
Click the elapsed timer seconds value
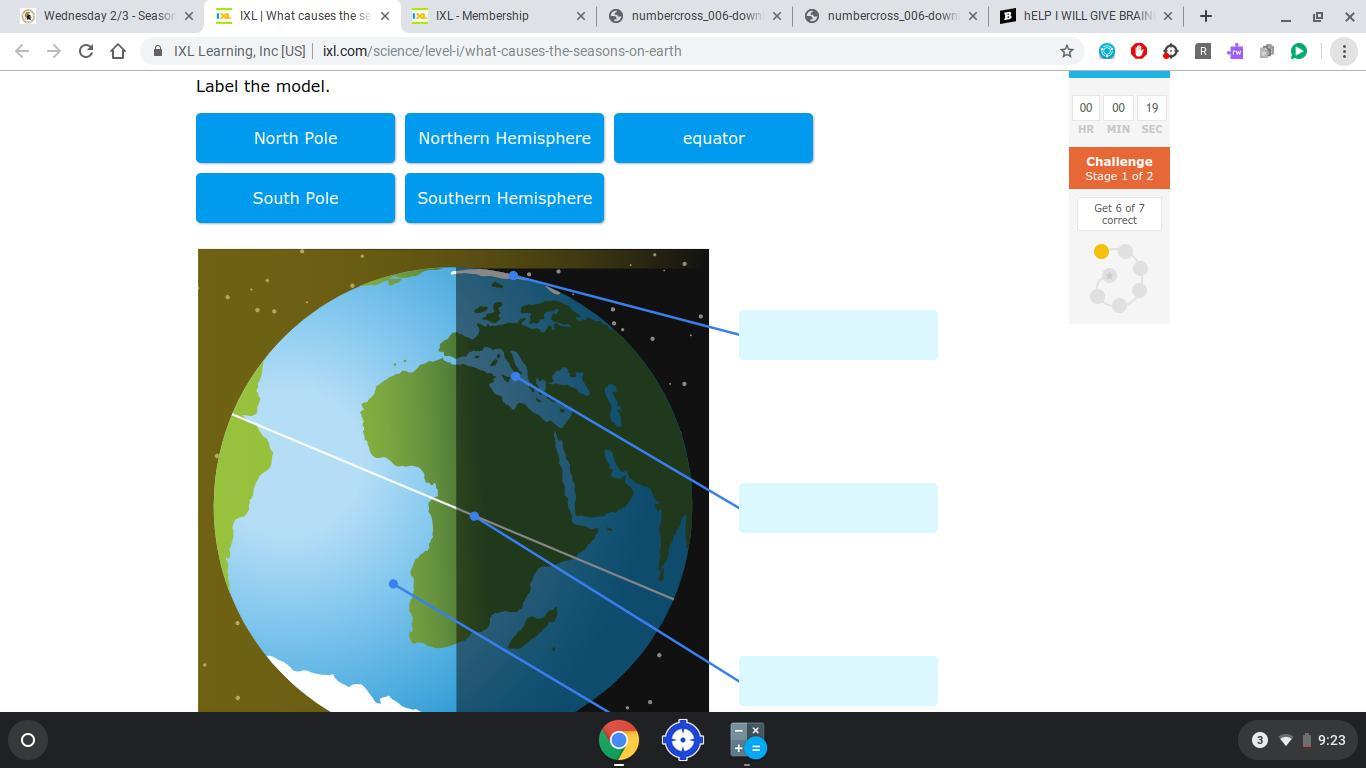pyautogui.click(x=1152, y=108)
